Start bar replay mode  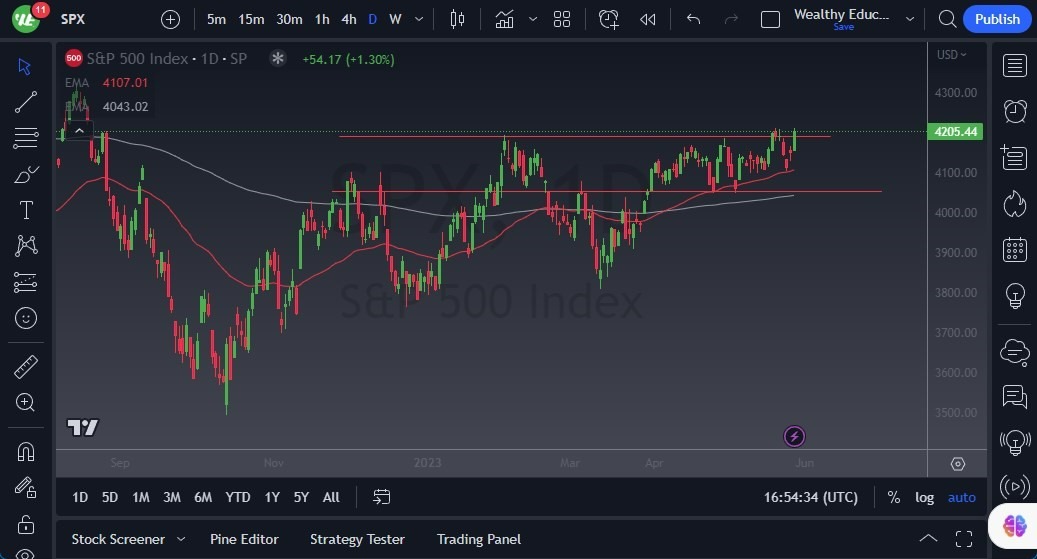[x=647, y=20]
